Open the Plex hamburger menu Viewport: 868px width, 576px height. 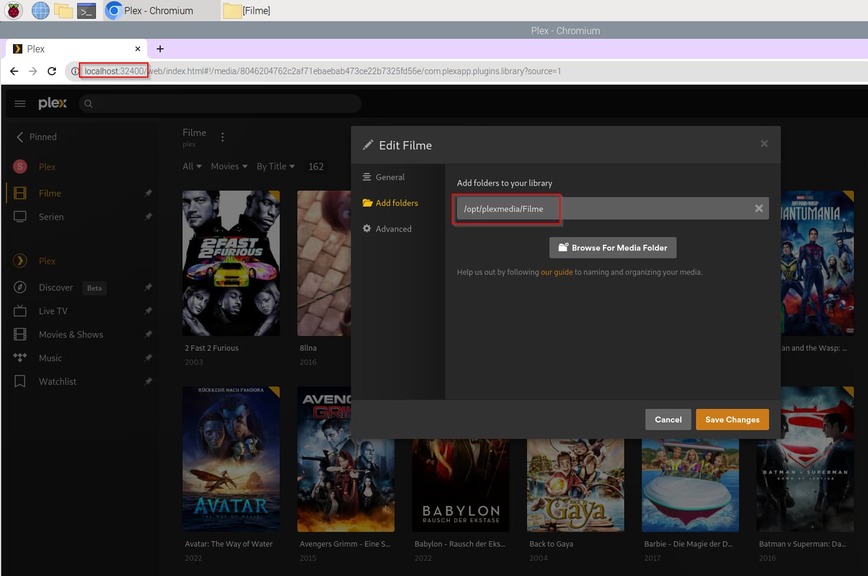click(20, 104)
